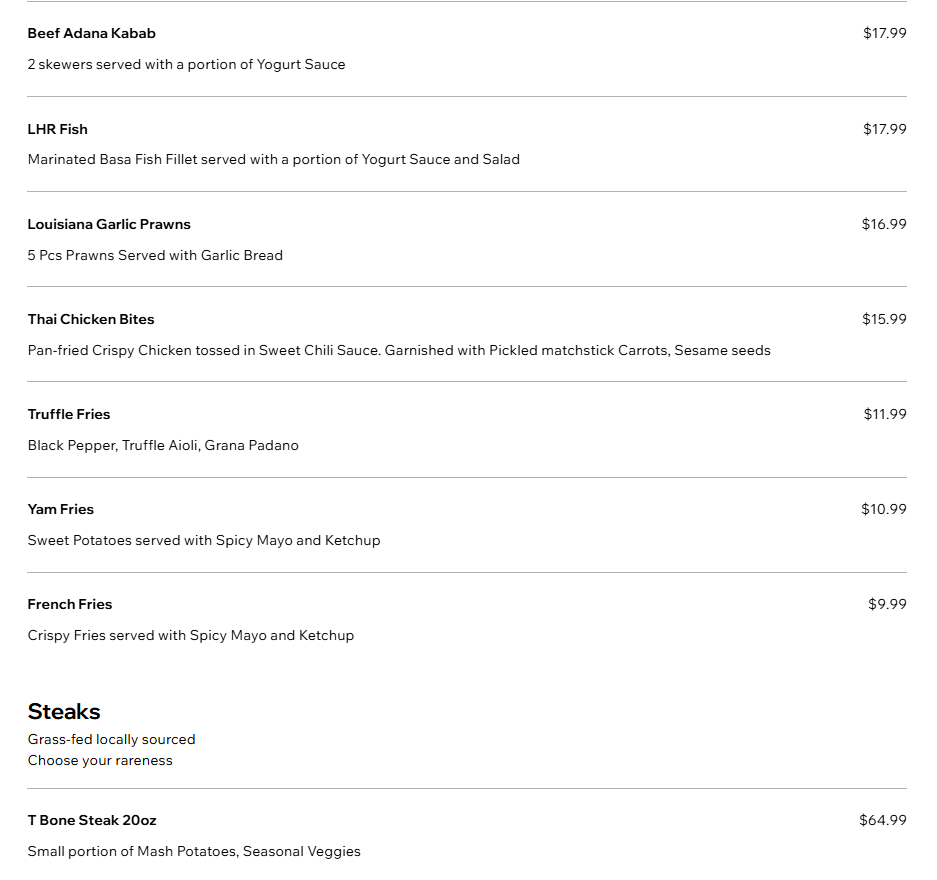
Task: Click the $10.99 Yam Fries price
Action: coord(883,509)
